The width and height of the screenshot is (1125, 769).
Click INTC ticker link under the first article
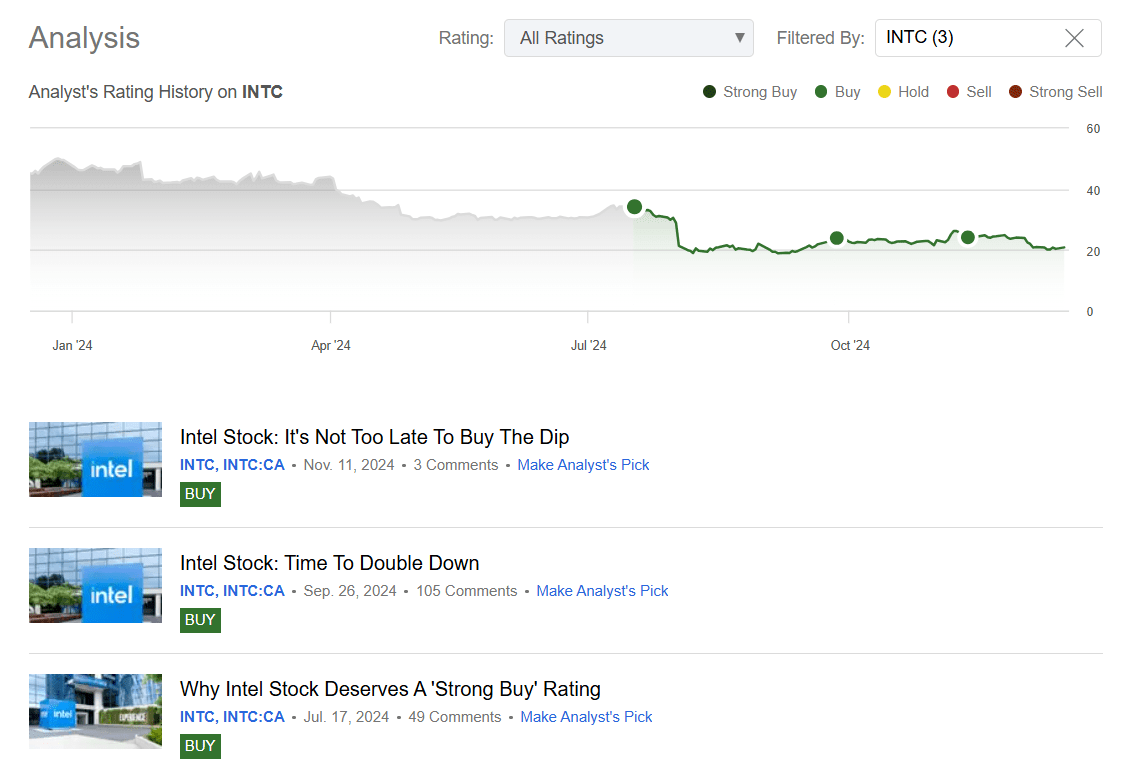(x=194, y=464)
